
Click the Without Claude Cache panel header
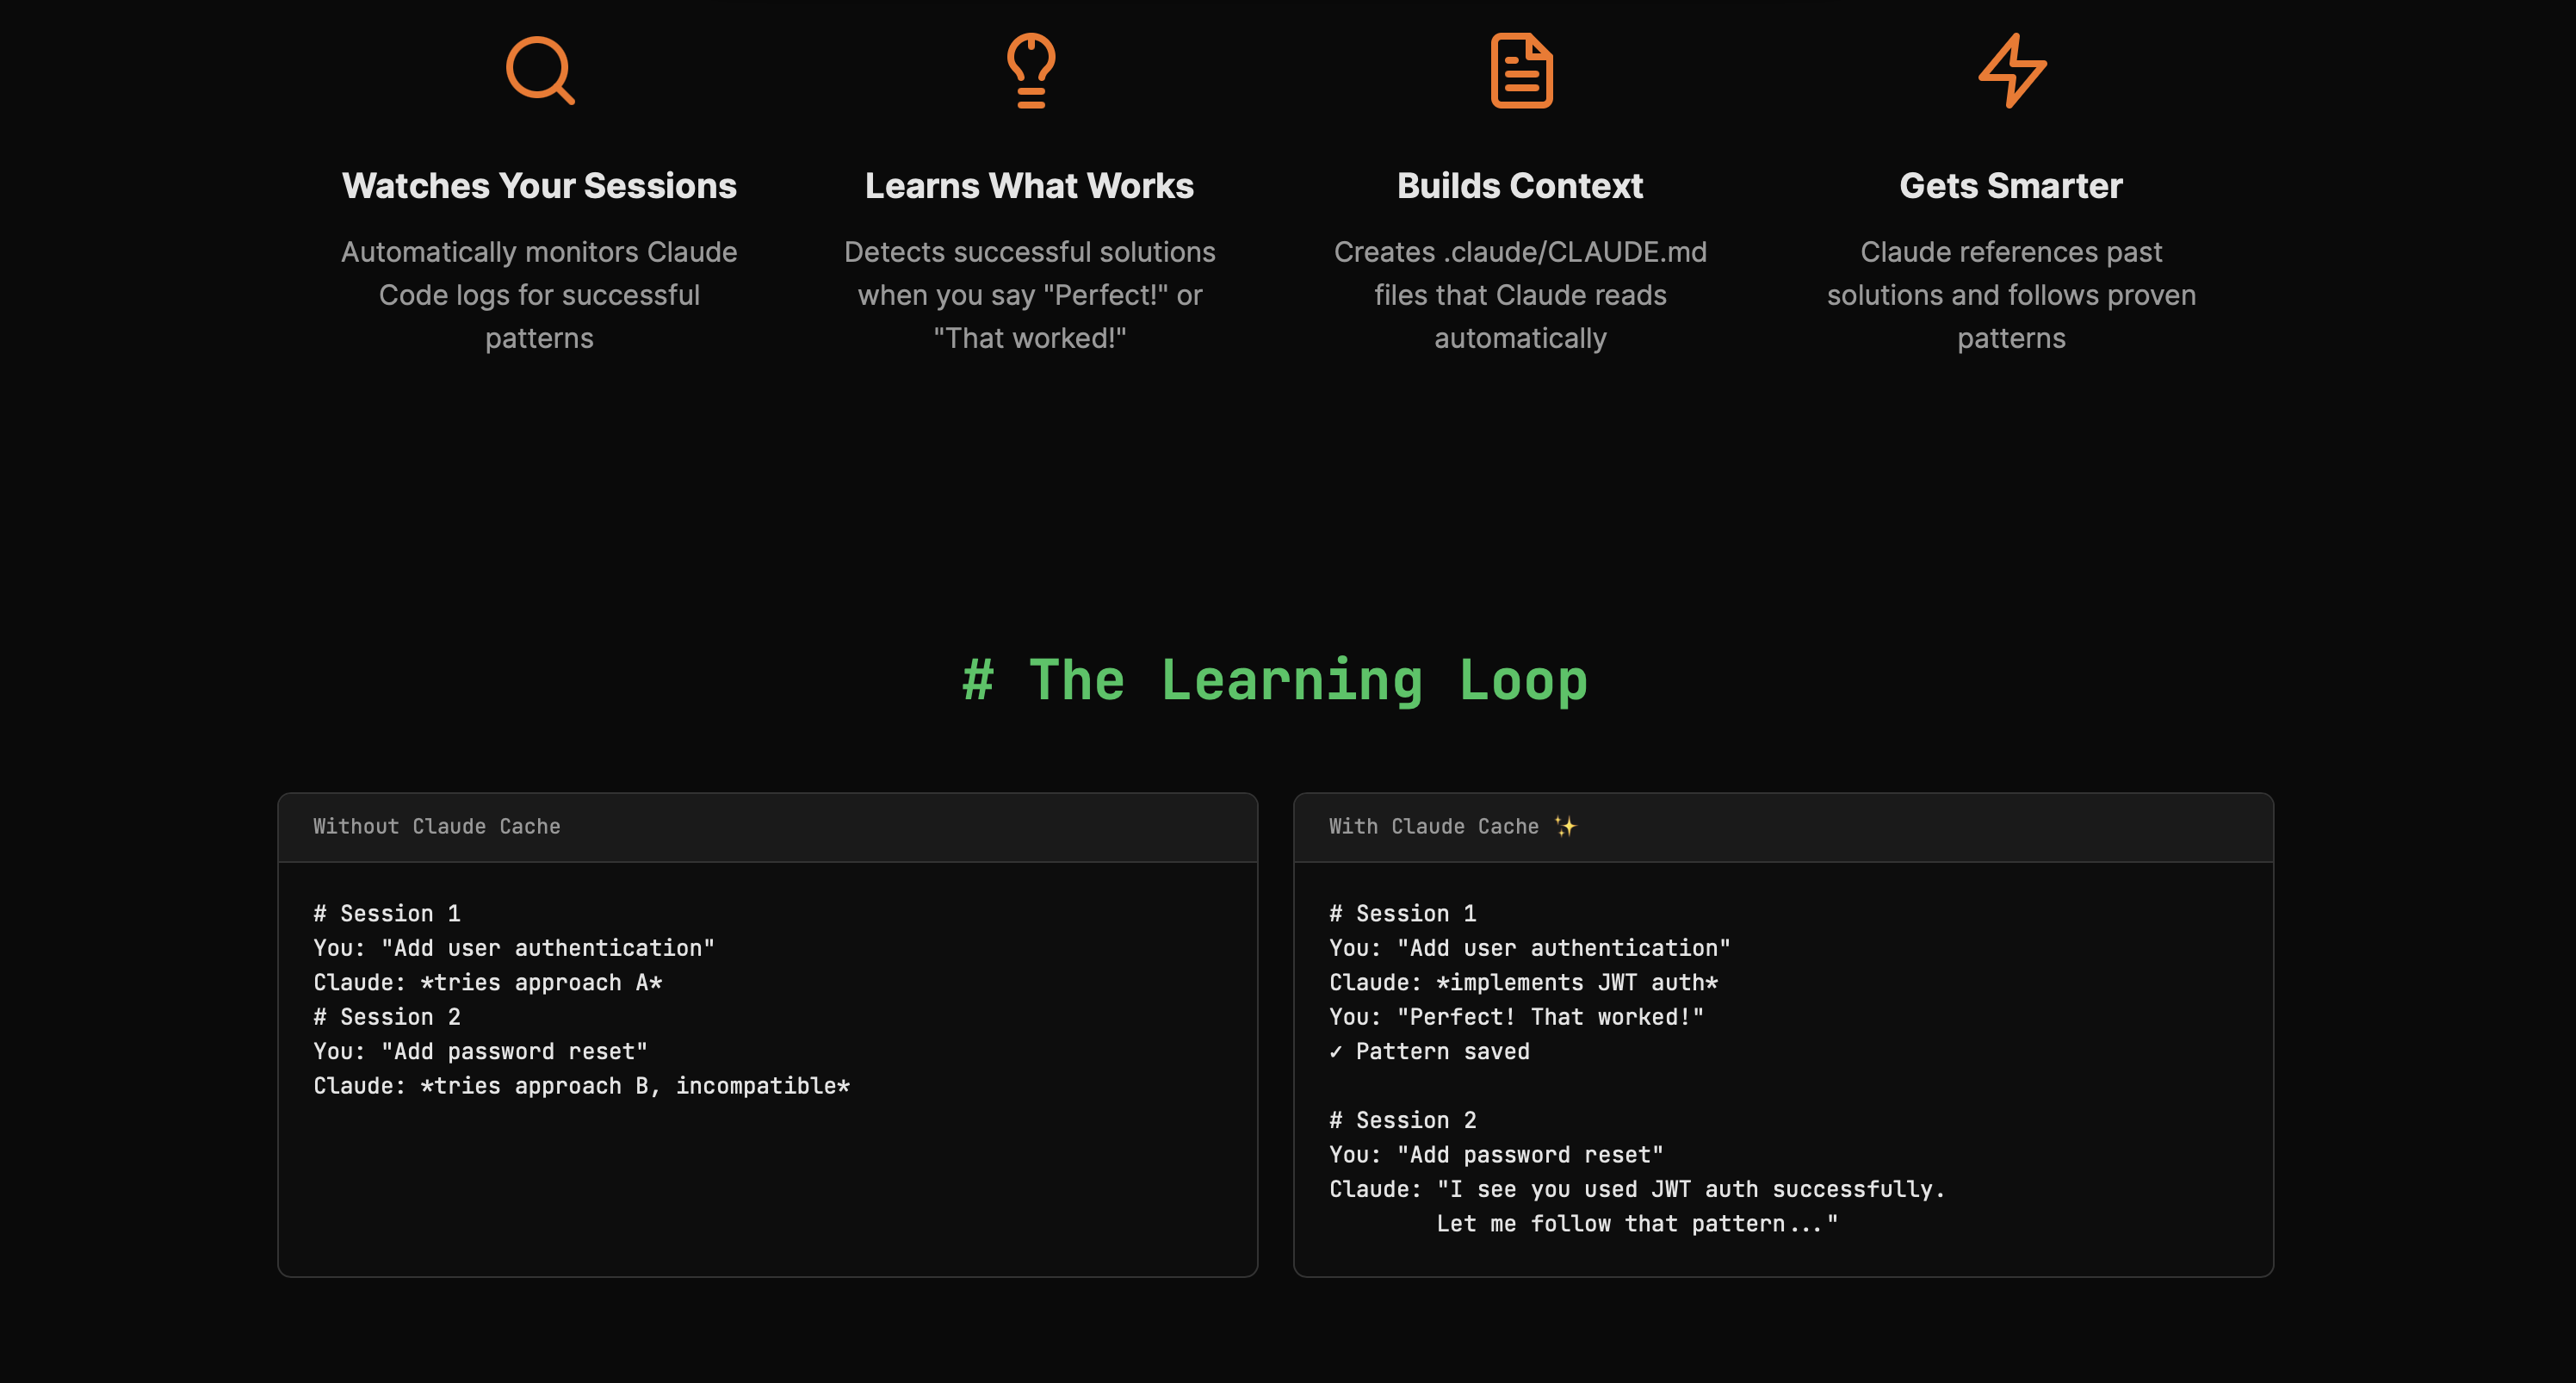click(768, 827)
